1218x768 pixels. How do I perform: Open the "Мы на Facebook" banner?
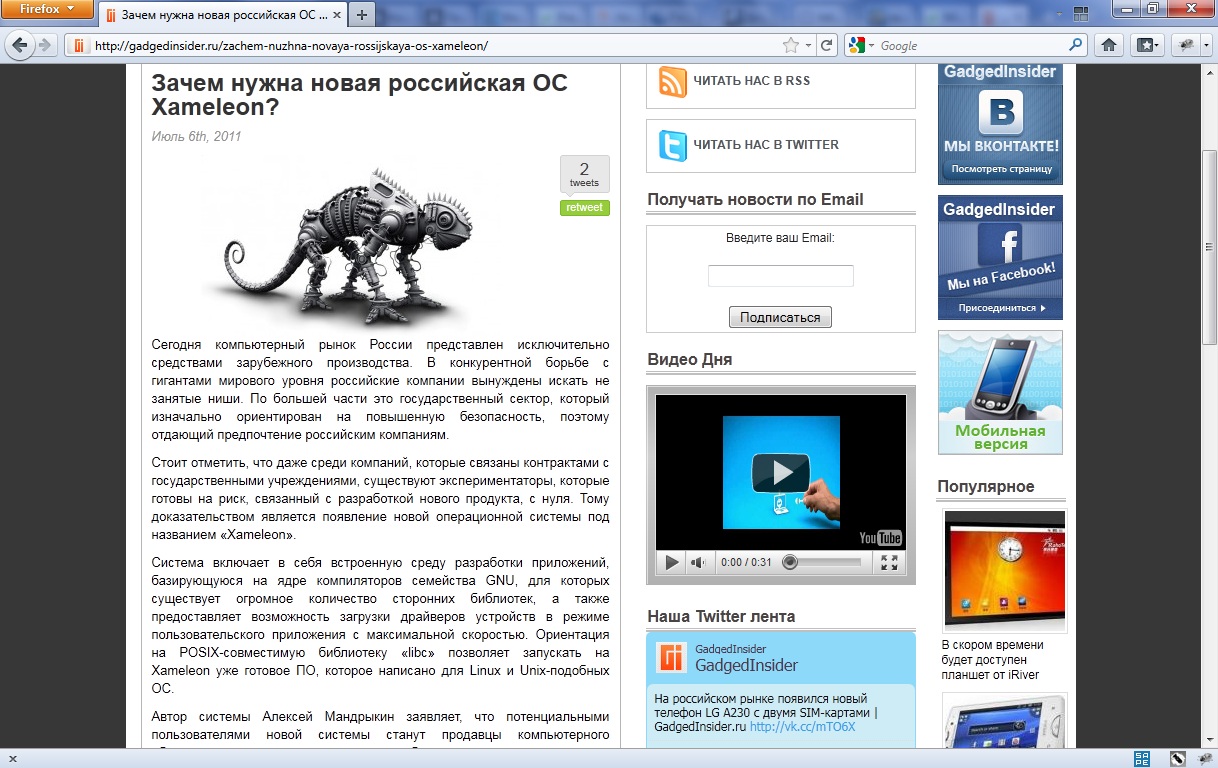click(1000, 258)
